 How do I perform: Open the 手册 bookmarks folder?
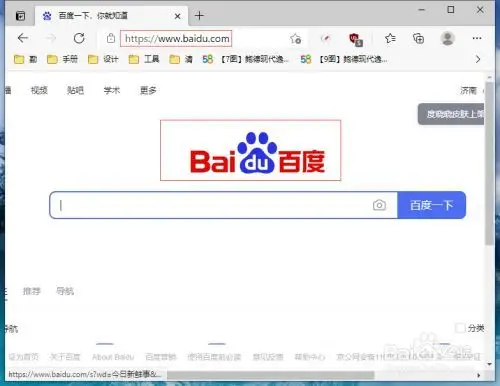[x=62, y=59]
